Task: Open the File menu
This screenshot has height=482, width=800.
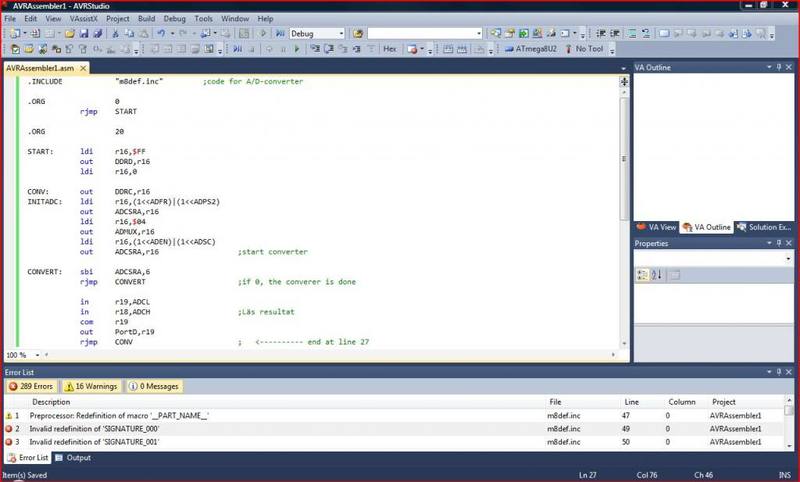Action: [x=10, y=19]
